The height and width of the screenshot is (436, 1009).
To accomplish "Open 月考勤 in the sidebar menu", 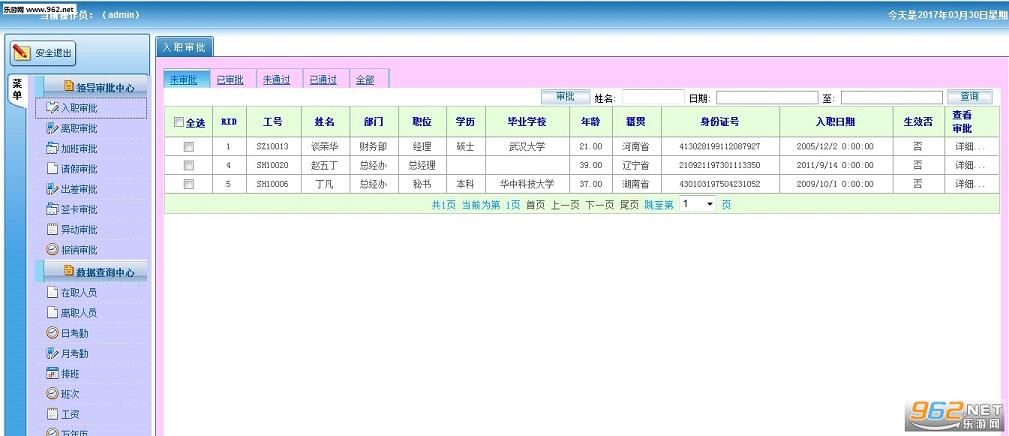I will (x=75, y=353).
